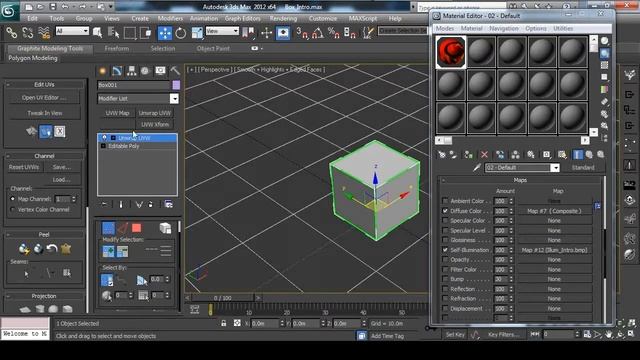Collapse the Projection rollout
This screenshot has width=640, height=360.
pyautogui.click(x=44, y=296)
